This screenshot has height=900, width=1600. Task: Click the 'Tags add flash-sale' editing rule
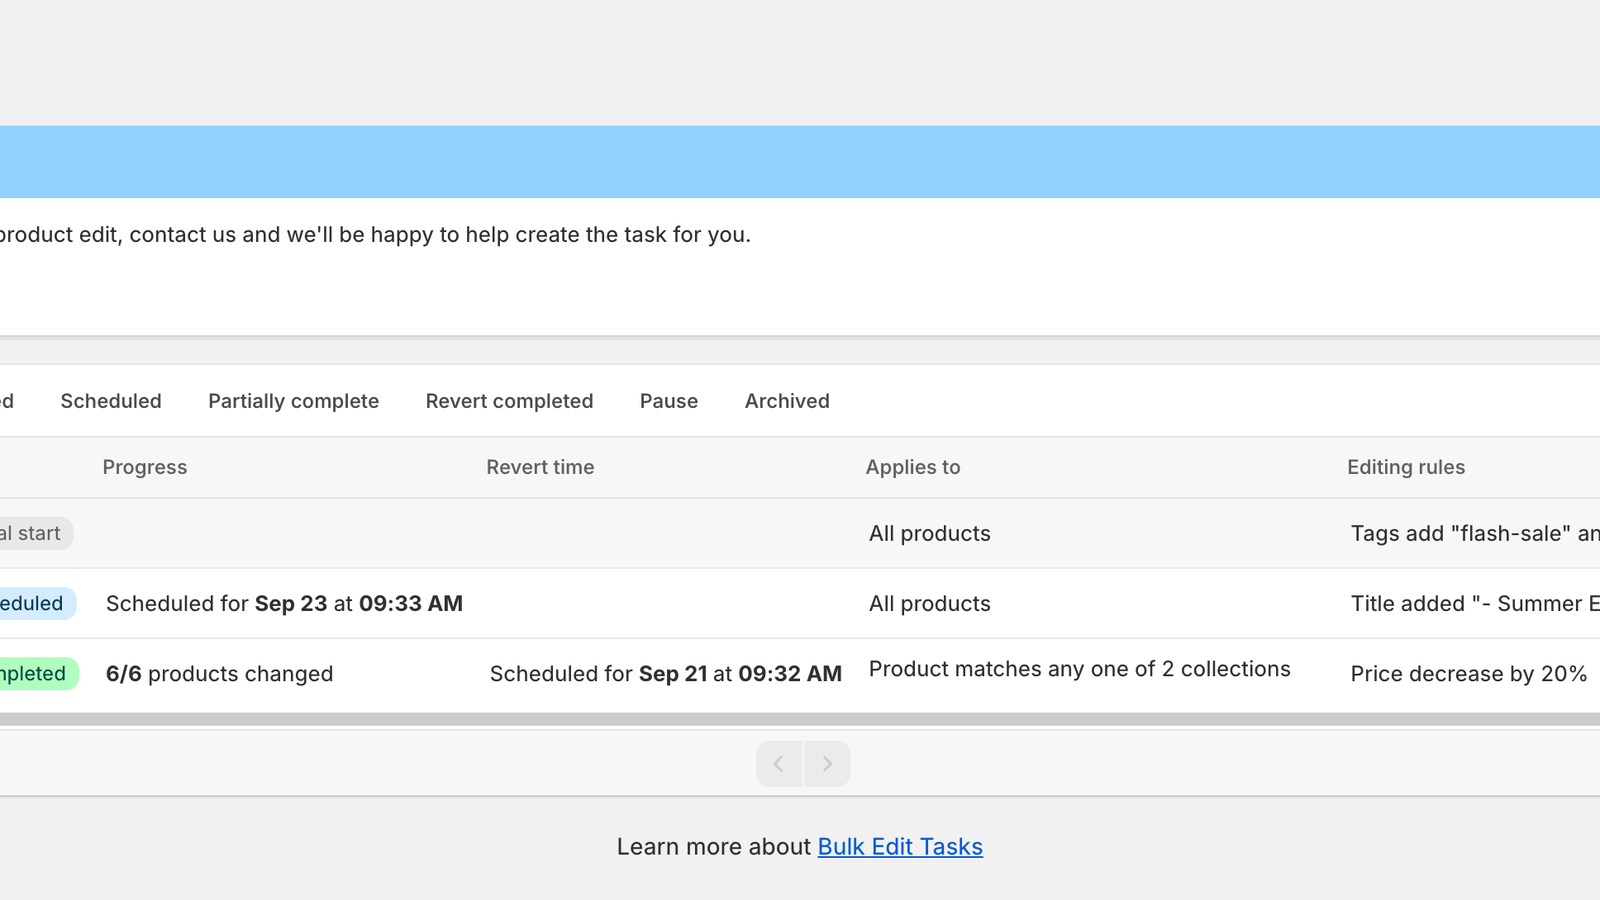point(1475,534)
